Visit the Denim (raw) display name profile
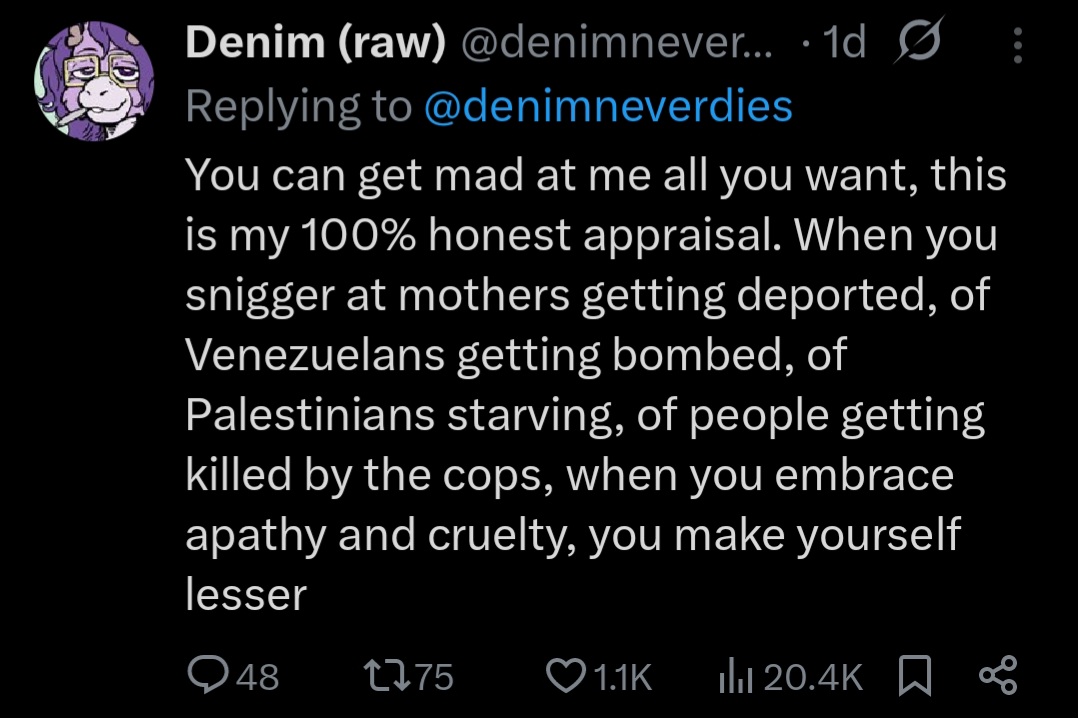This screenshot has width=1078, height=718. [x=316, y=42]
